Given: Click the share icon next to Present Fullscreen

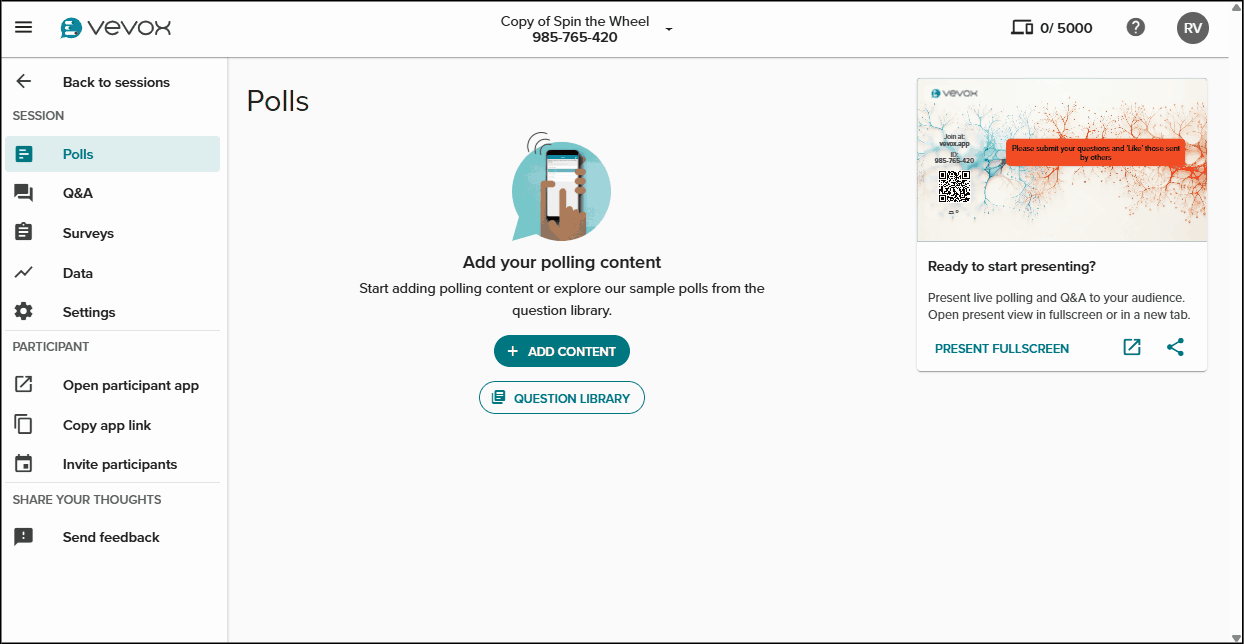Looking at the screenshot, I should click(1175, 347).
